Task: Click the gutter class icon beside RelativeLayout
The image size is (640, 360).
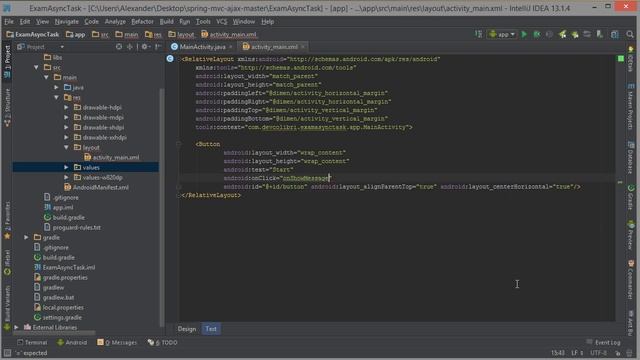Action: coord(170,59)
